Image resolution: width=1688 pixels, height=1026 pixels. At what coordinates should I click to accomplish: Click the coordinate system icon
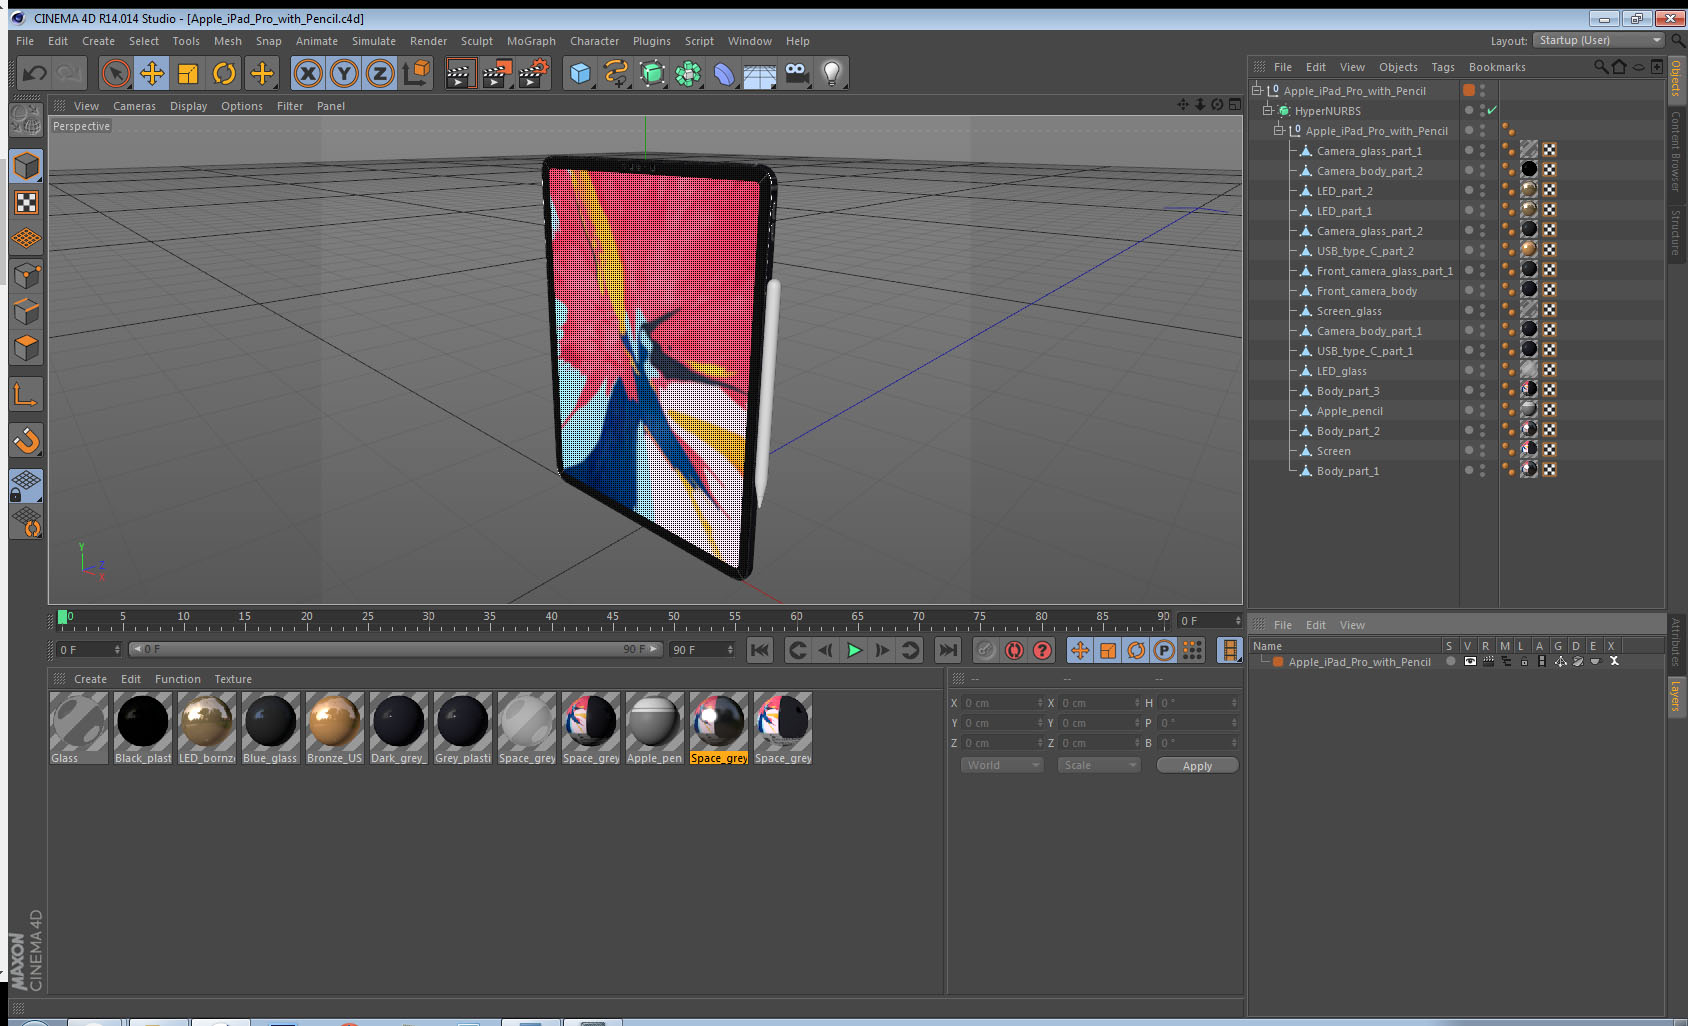coord(416,73)
